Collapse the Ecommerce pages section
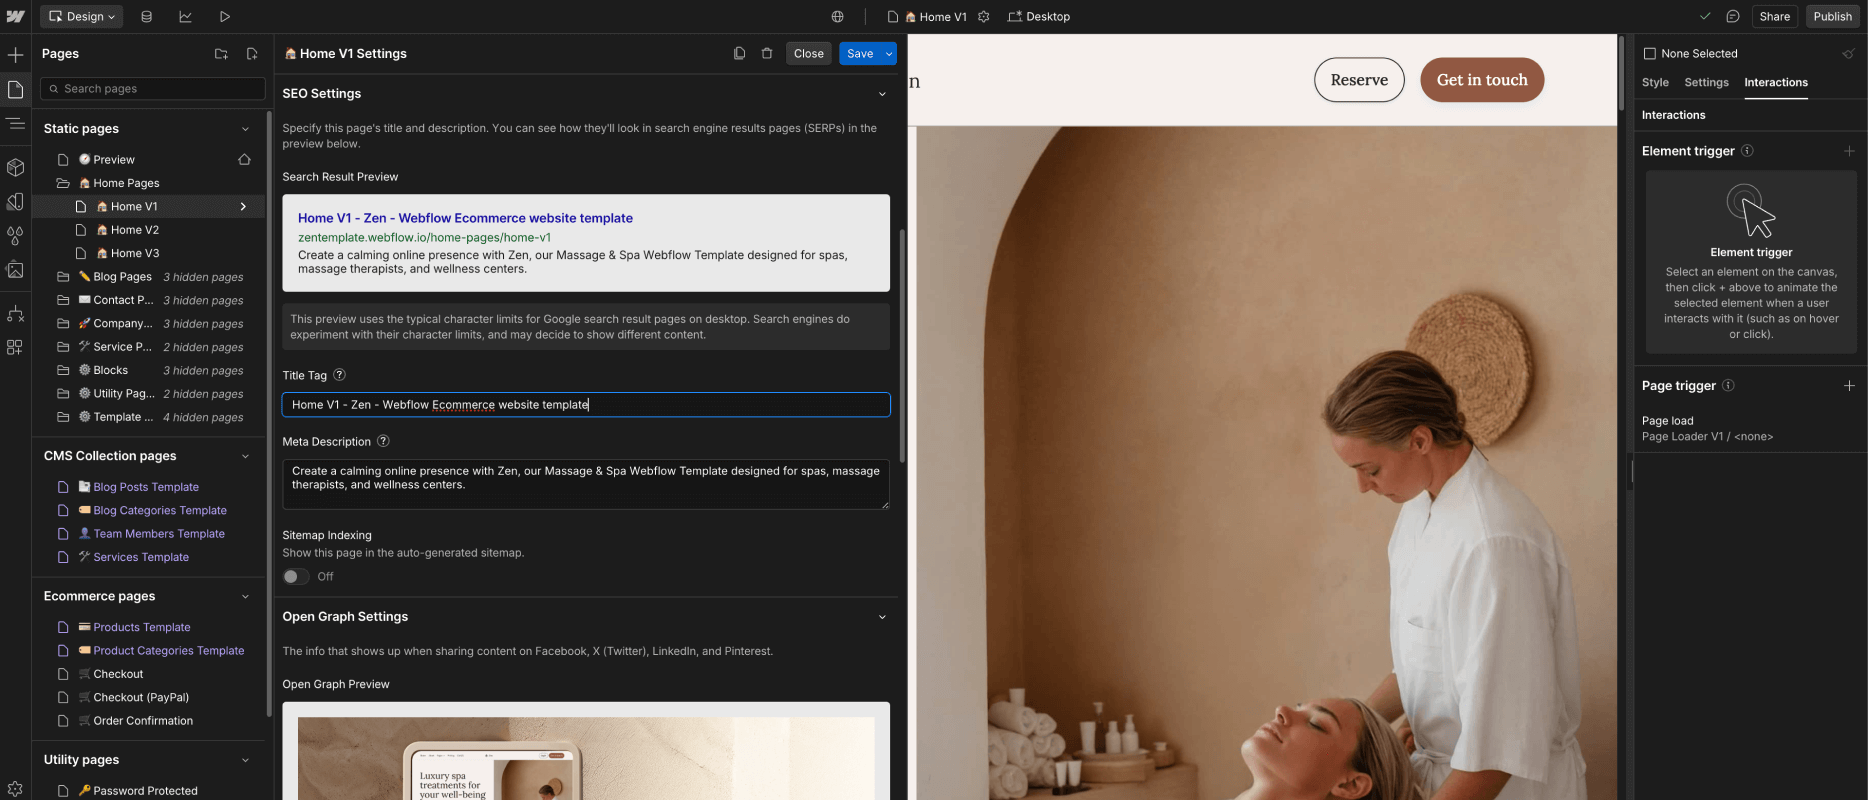The width and height of the screenshot is (1868, 800). [x=245, y=596]
